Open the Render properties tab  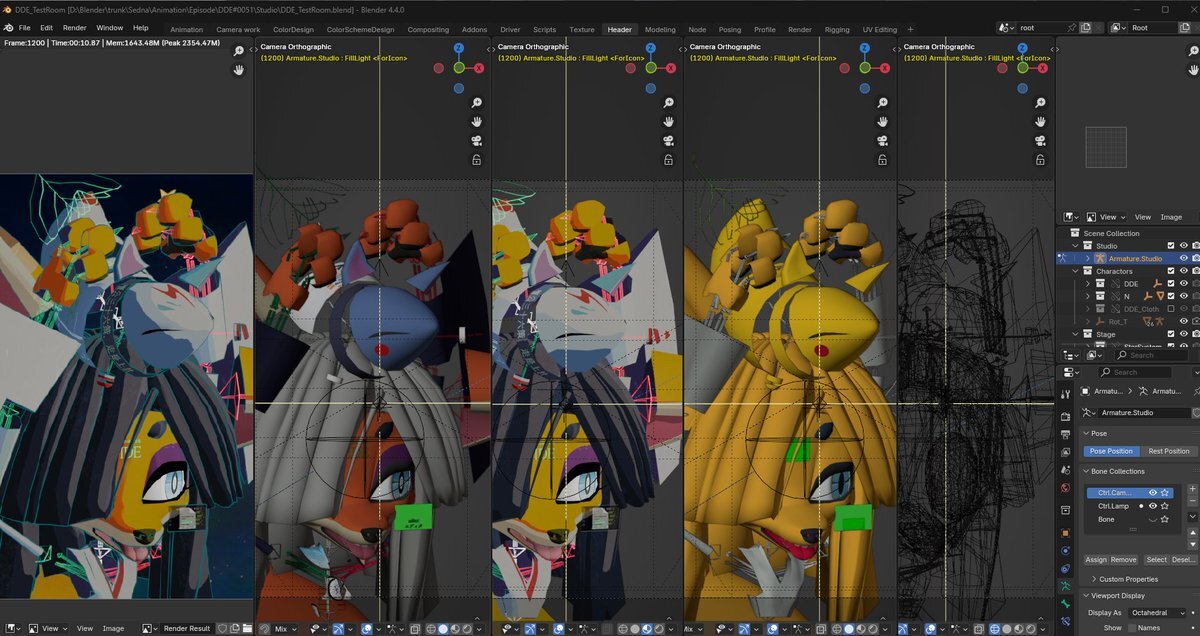[x=1065, y=417]
